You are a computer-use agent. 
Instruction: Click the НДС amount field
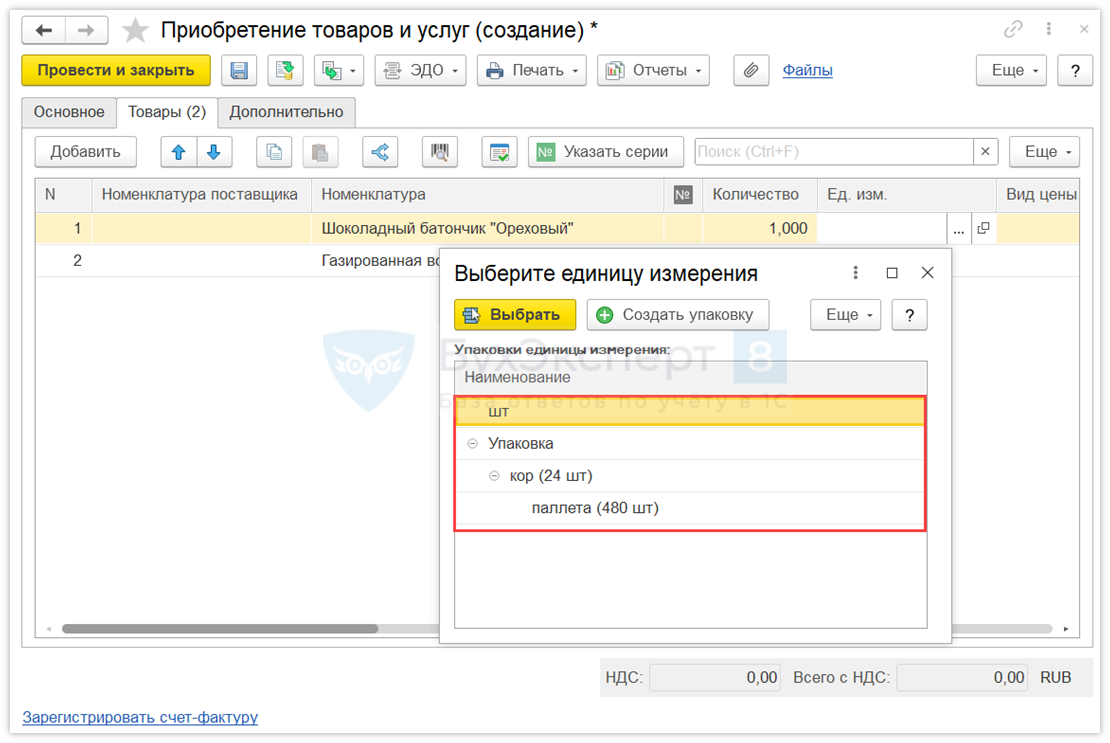[x=714, y=677]
